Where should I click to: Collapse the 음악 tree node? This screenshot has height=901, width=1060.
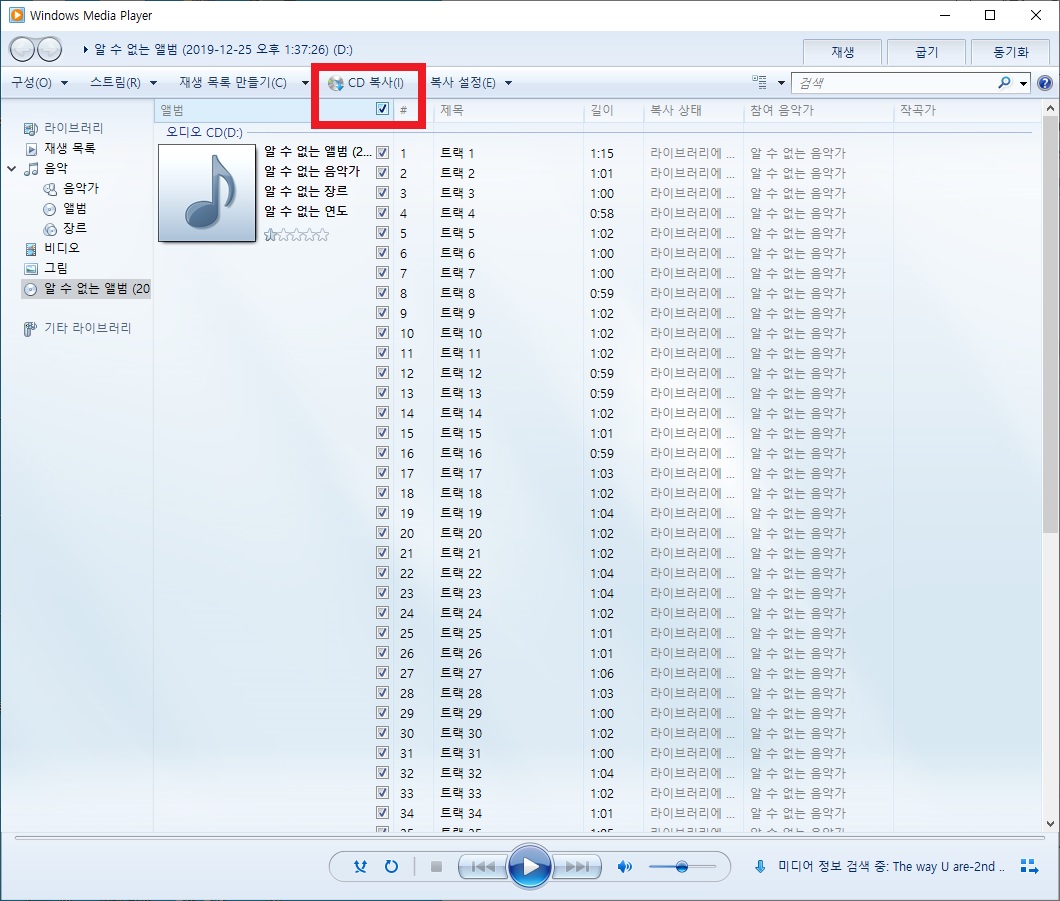point(11,168)
